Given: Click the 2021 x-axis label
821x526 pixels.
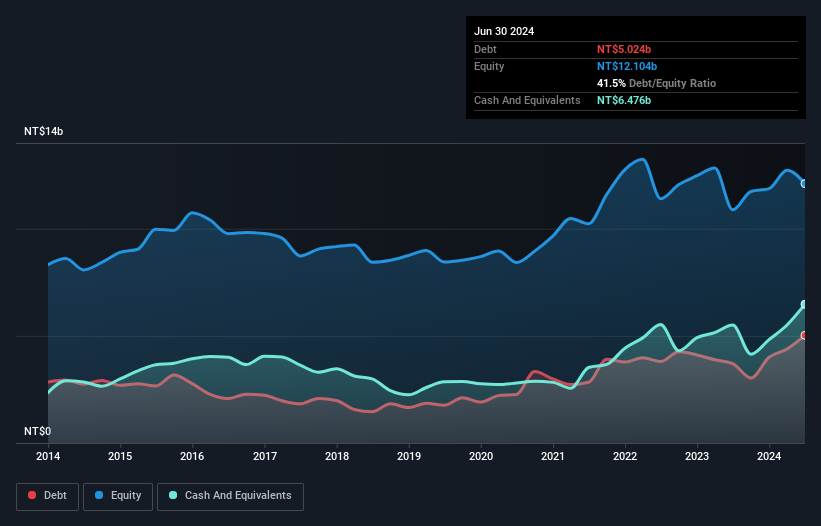Looking at the screenshot, I should (x=553, y=456).
